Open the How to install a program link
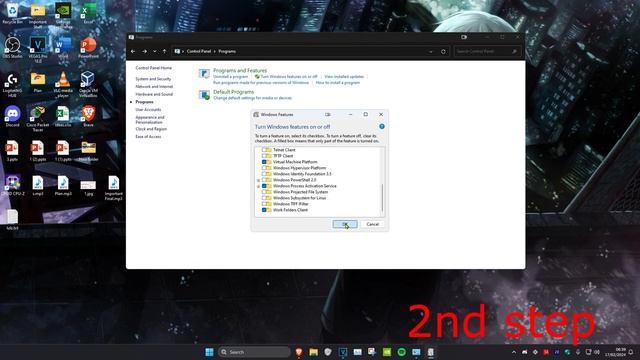 tap(338, 83)
